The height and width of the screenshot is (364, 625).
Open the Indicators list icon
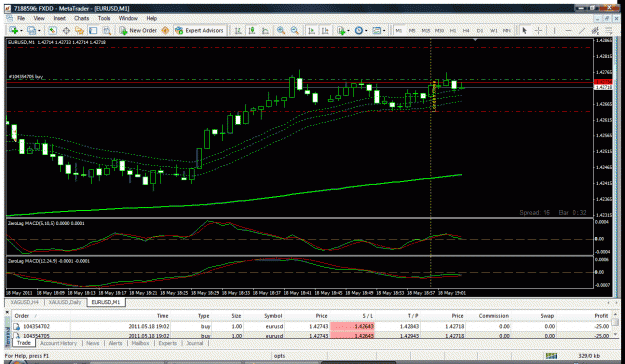click(x=341, y=30)
